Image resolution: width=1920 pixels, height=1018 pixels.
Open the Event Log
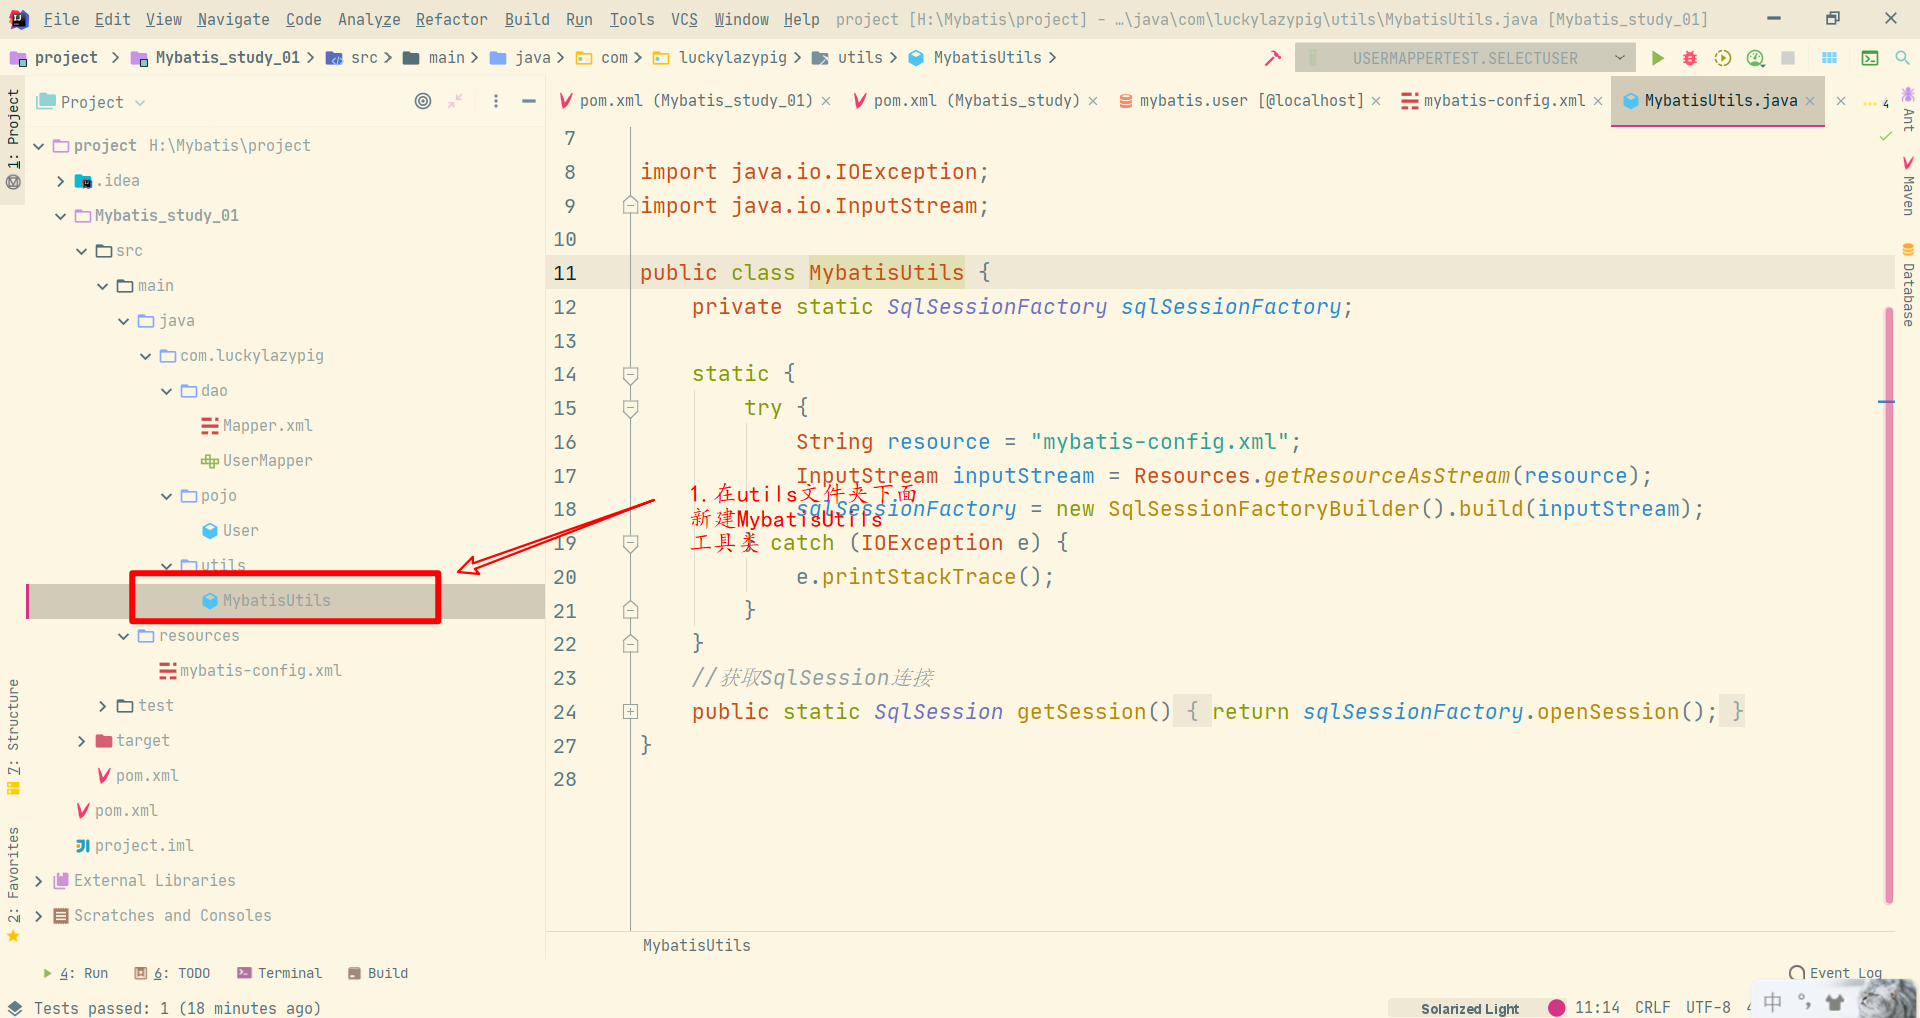[1835, 973]
